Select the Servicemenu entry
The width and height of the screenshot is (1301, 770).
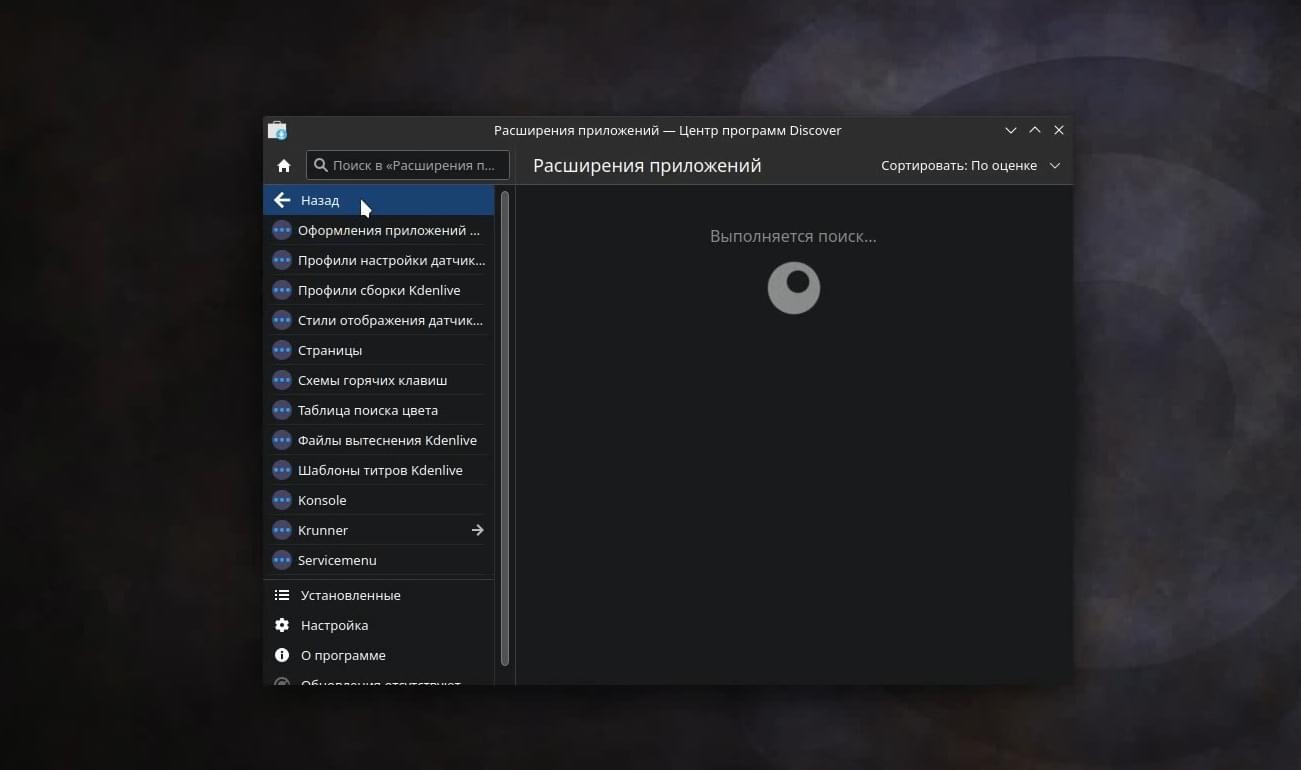pyautogui.click(x=379, y=560)
